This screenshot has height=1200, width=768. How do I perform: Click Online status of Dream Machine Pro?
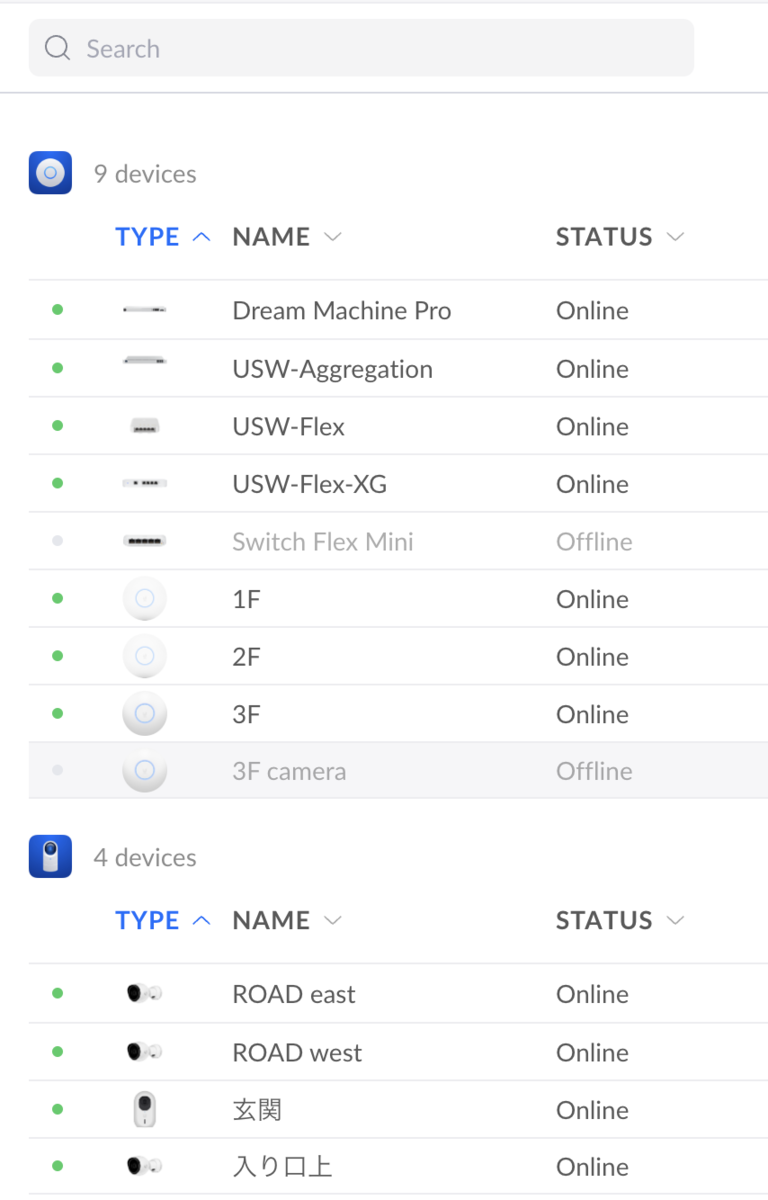[592, 311]
